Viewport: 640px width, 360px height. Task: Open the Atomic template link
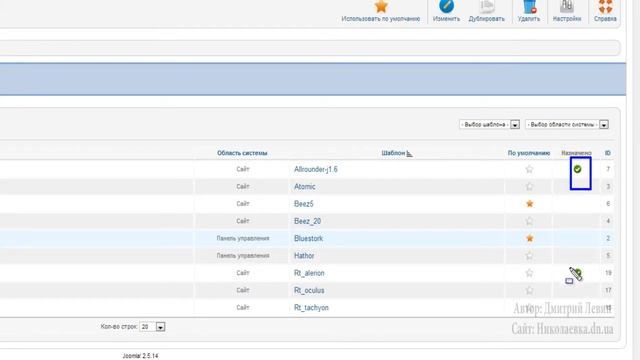[304, 187]
